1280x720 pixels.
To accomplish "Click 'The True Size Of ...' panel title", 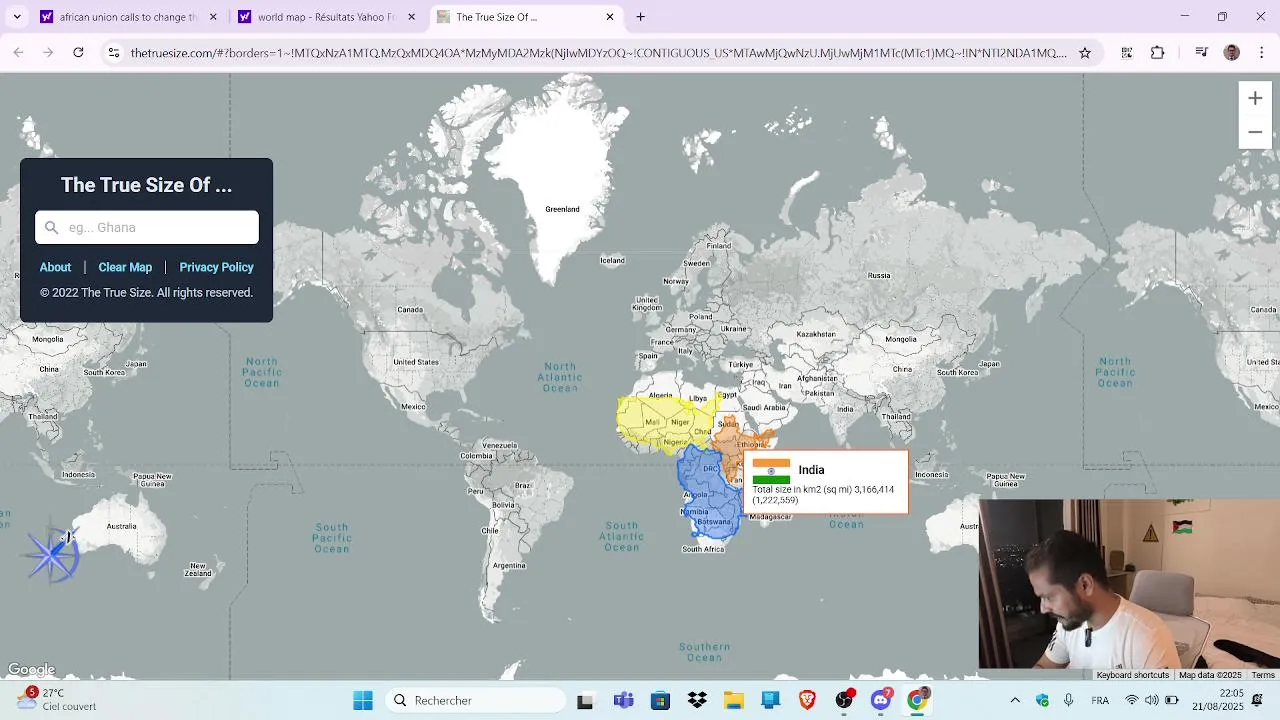I will tap(146, 185).
